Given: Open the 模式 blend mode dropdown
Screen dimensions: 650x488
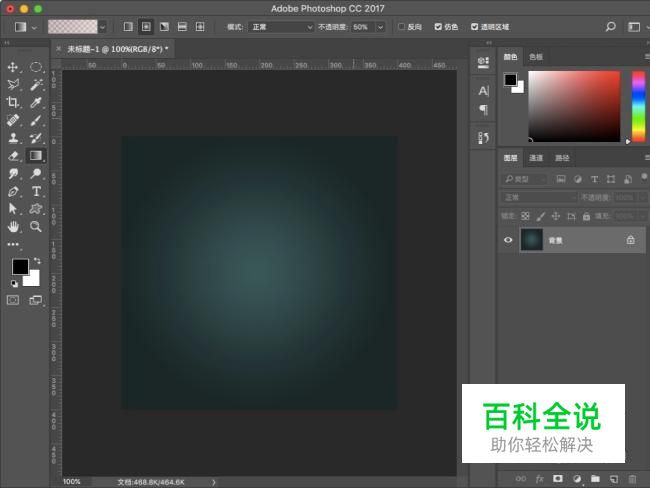Looking at the screenshot, I should coord(281,27).
